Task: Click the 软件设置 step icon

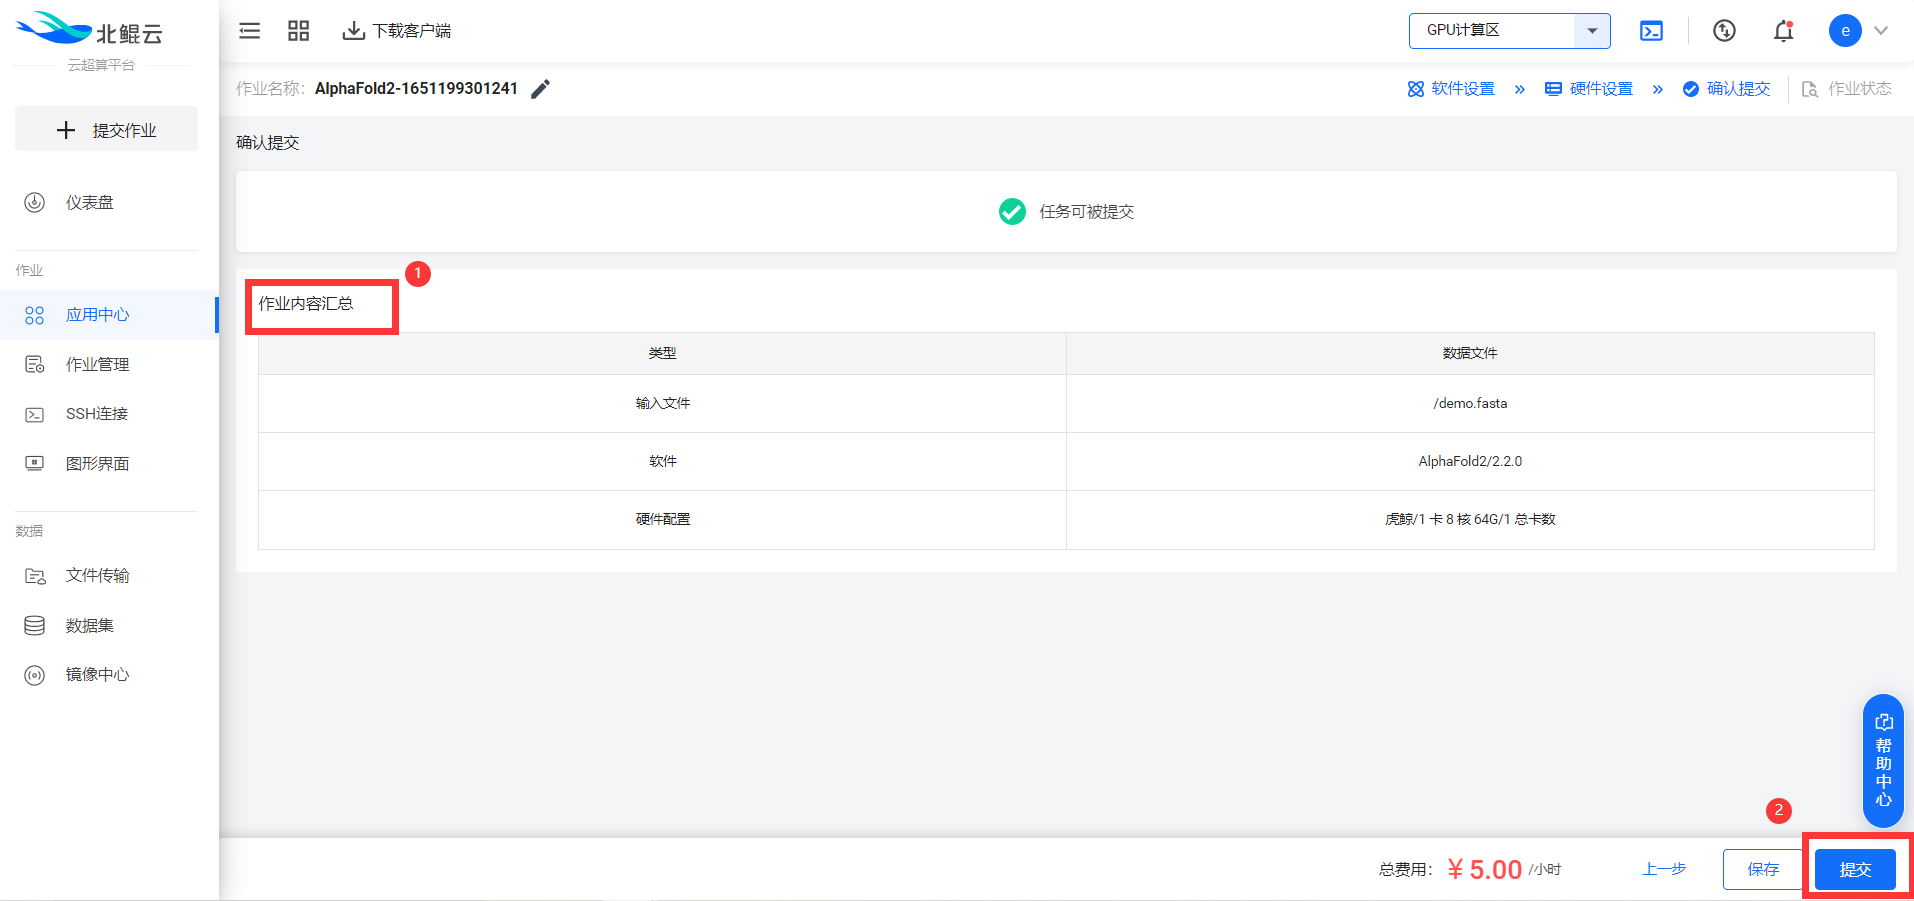Action: (1416, 89)
